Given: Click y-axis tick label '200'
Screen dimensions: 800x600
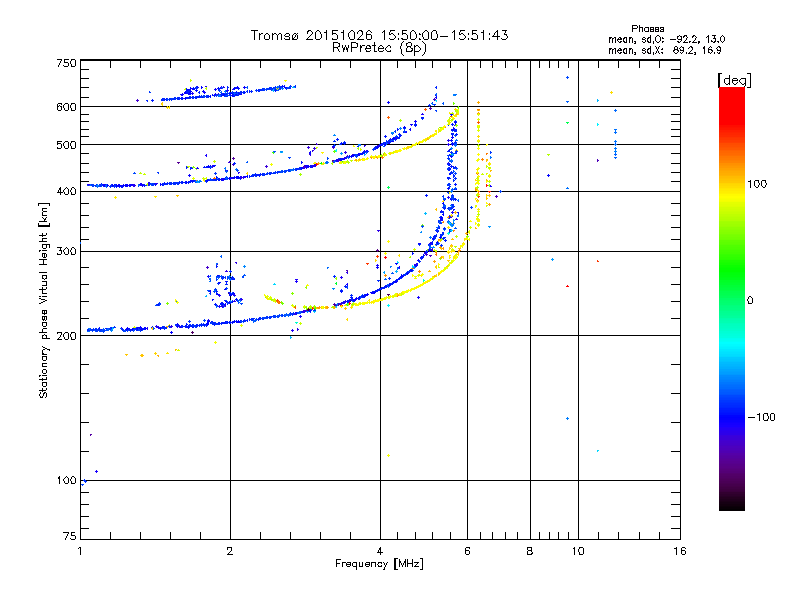Looking at the screenshot, I should (x=66, y=336).
